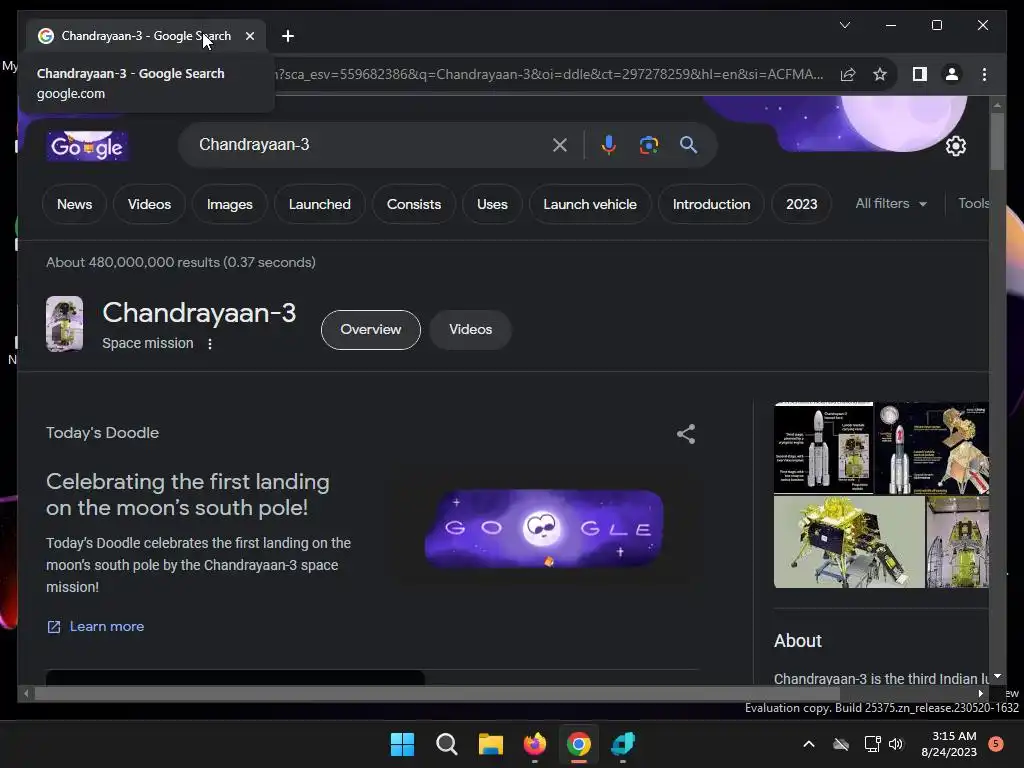The image size is (1024, 768).
Task: Open the rocket and lander illustration thumbnail
Action: pos(932,448)
